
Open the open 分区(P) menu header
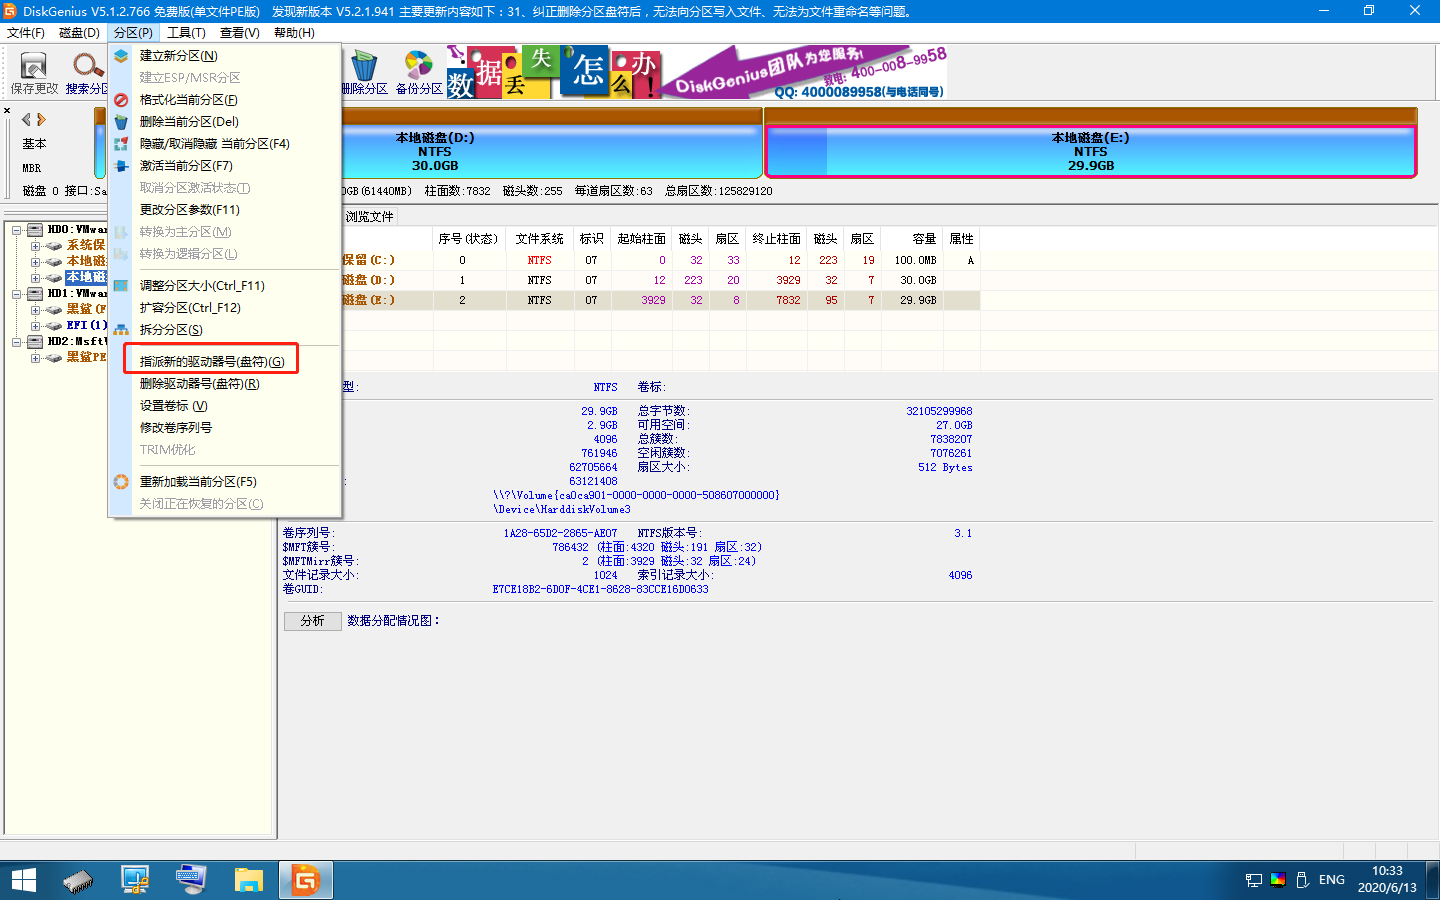pos(133,33)
